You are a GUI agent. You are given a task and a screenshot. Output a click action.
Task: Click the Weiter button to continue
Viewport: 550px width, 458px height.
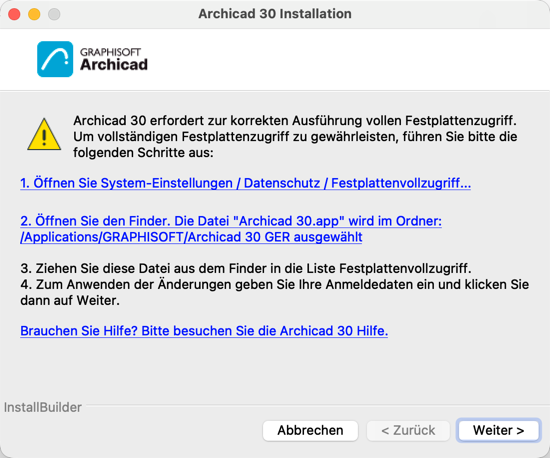pos(498,430)
